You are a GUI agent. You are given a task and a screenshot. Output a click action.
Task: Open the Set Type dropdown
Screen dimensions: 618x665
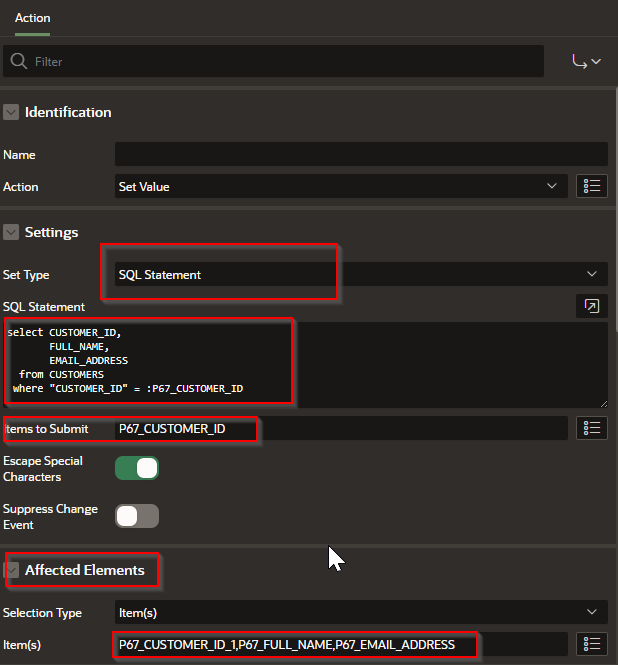click(361, 274)
